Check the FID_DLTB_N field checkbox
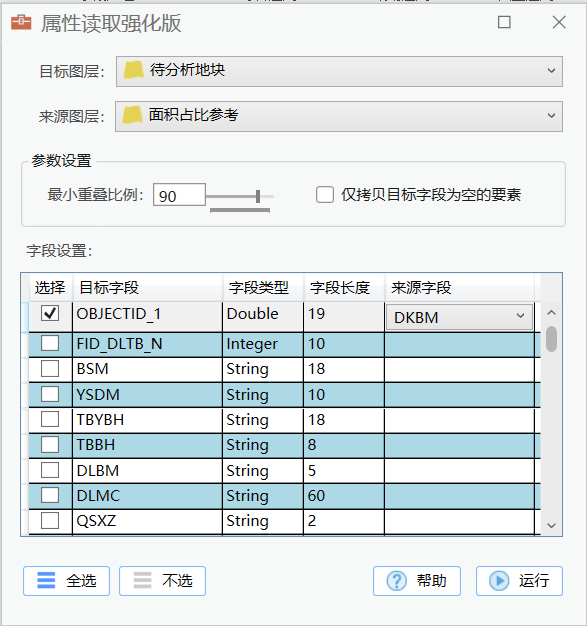 click(x=50, y=343)
